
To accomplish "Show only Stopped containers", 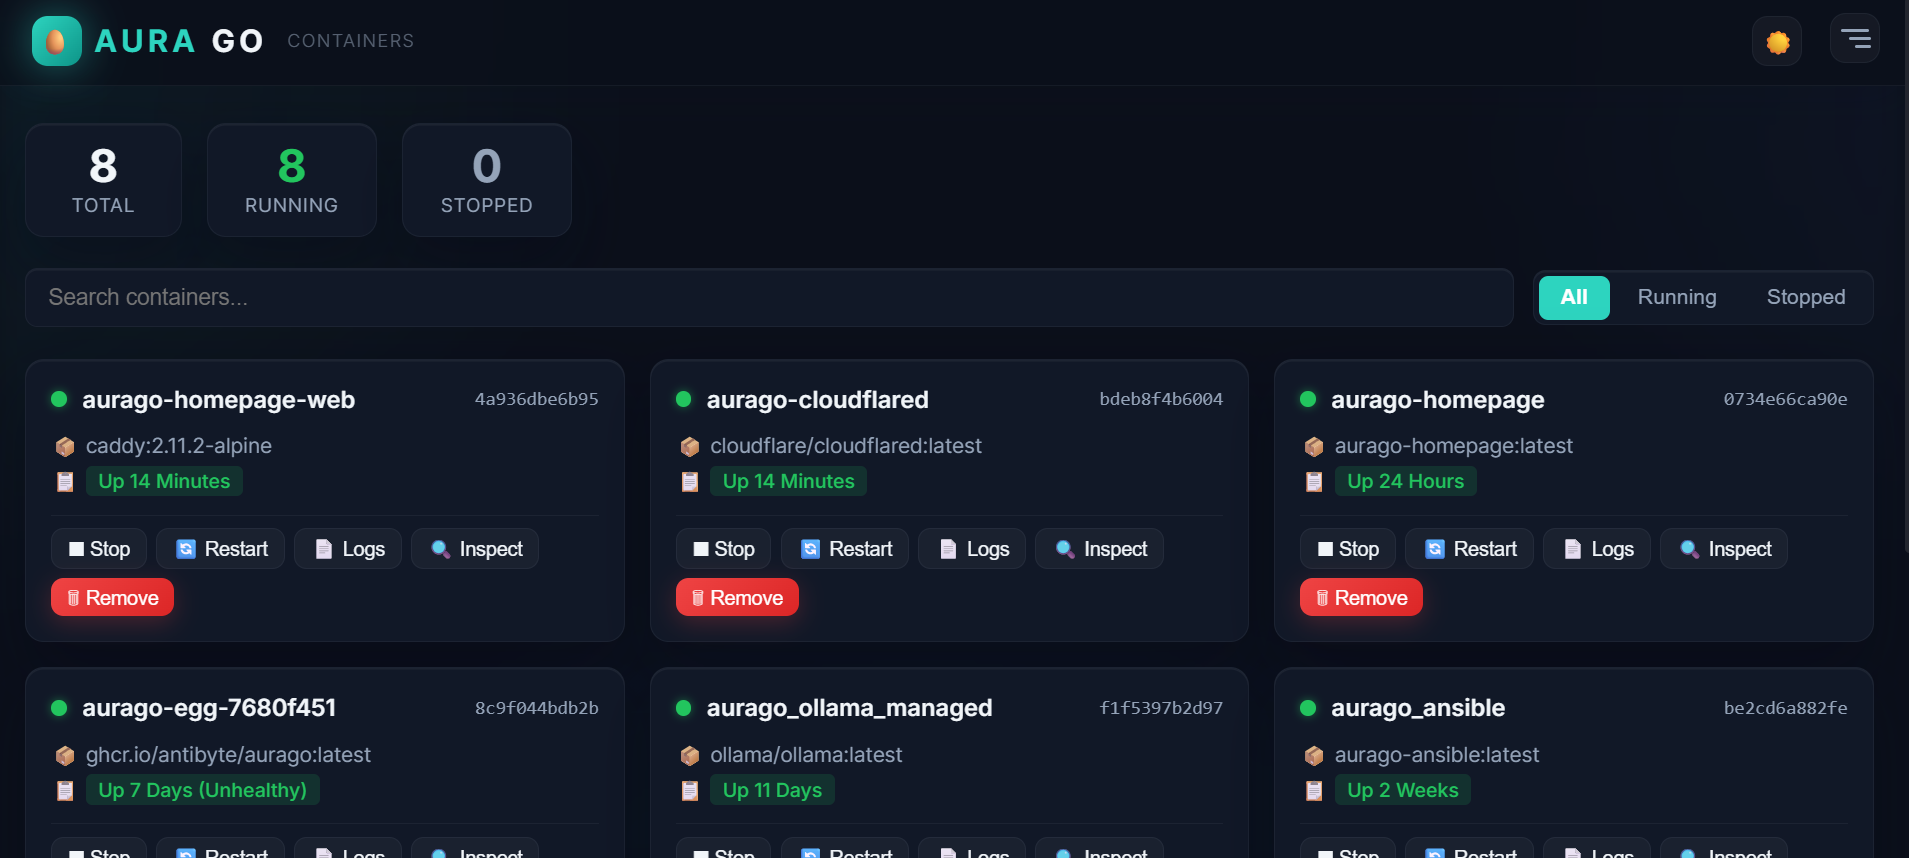I will pyautogui.click(x=1806, y=297).
